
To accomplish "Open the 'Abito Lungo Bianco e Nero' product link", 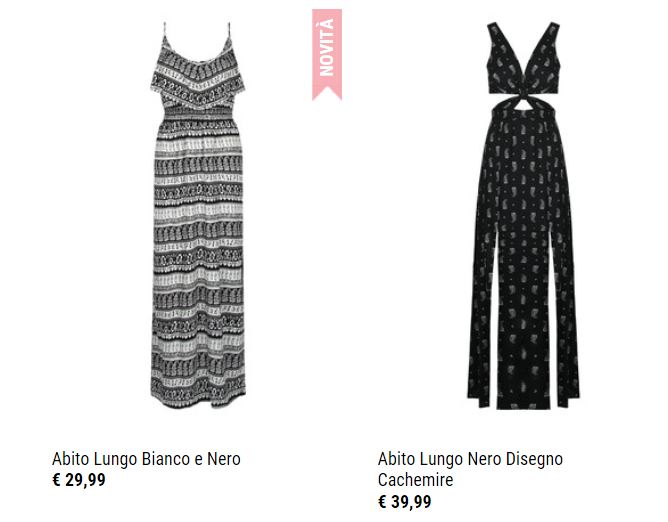I will click(146, 459).
